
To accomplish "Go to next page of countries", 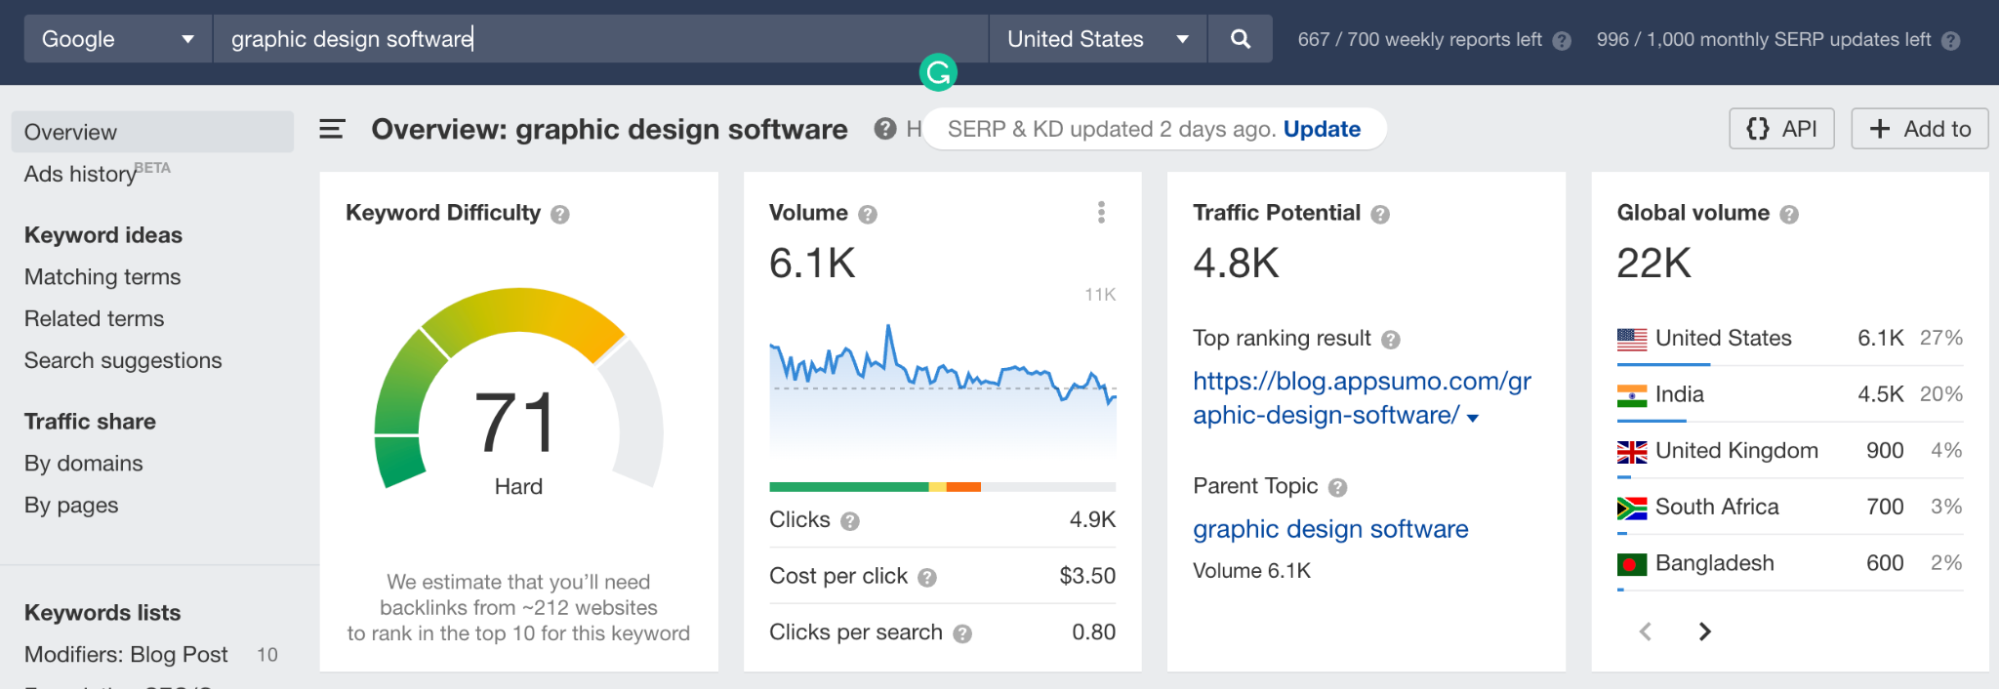I will coord(1705,631).
